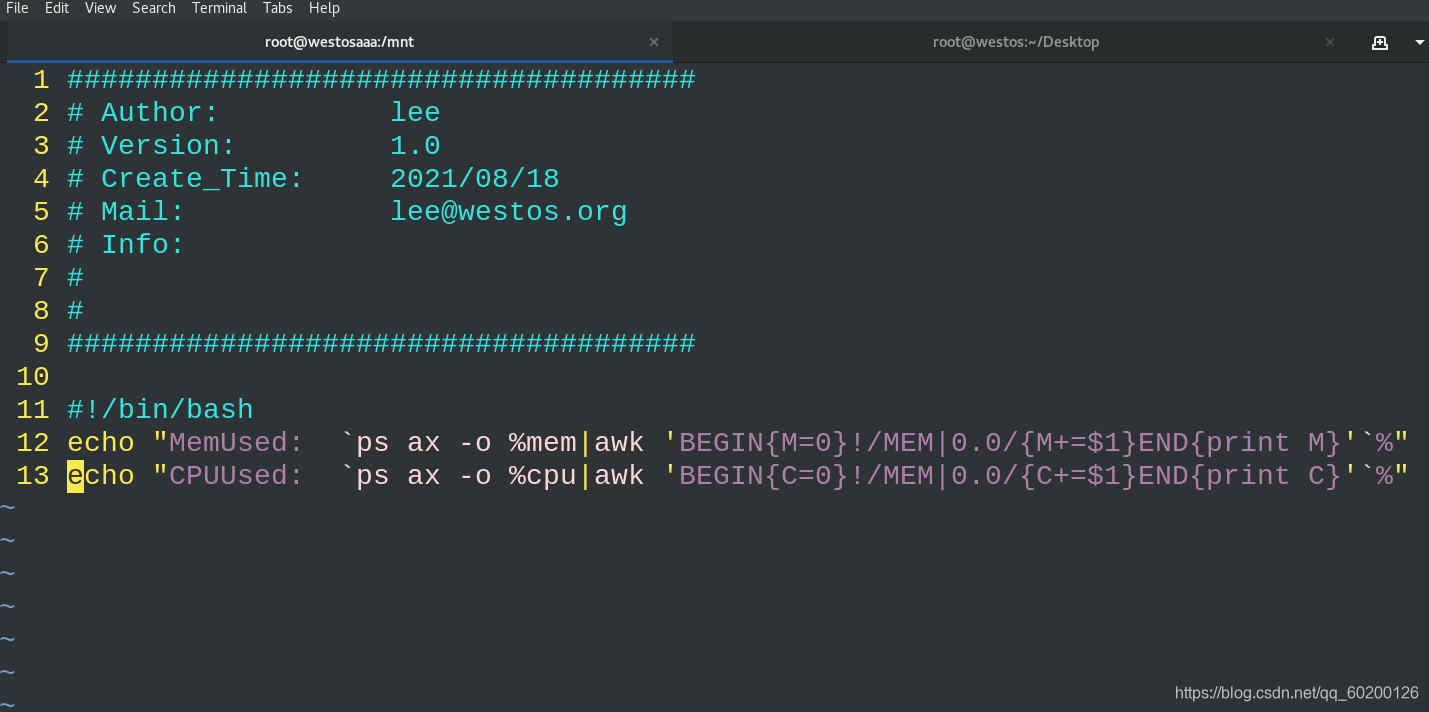Click line number 10 in the gutter
The image size is (1429, 712).
tap(33, 376)
